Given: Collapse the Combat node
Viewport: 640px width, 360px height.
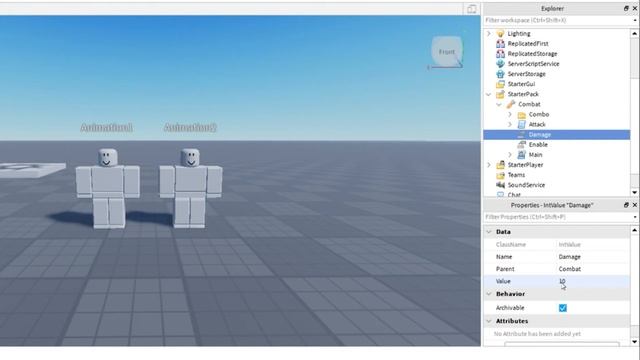Looking at the screenshot, I should [x=499, y=104].
